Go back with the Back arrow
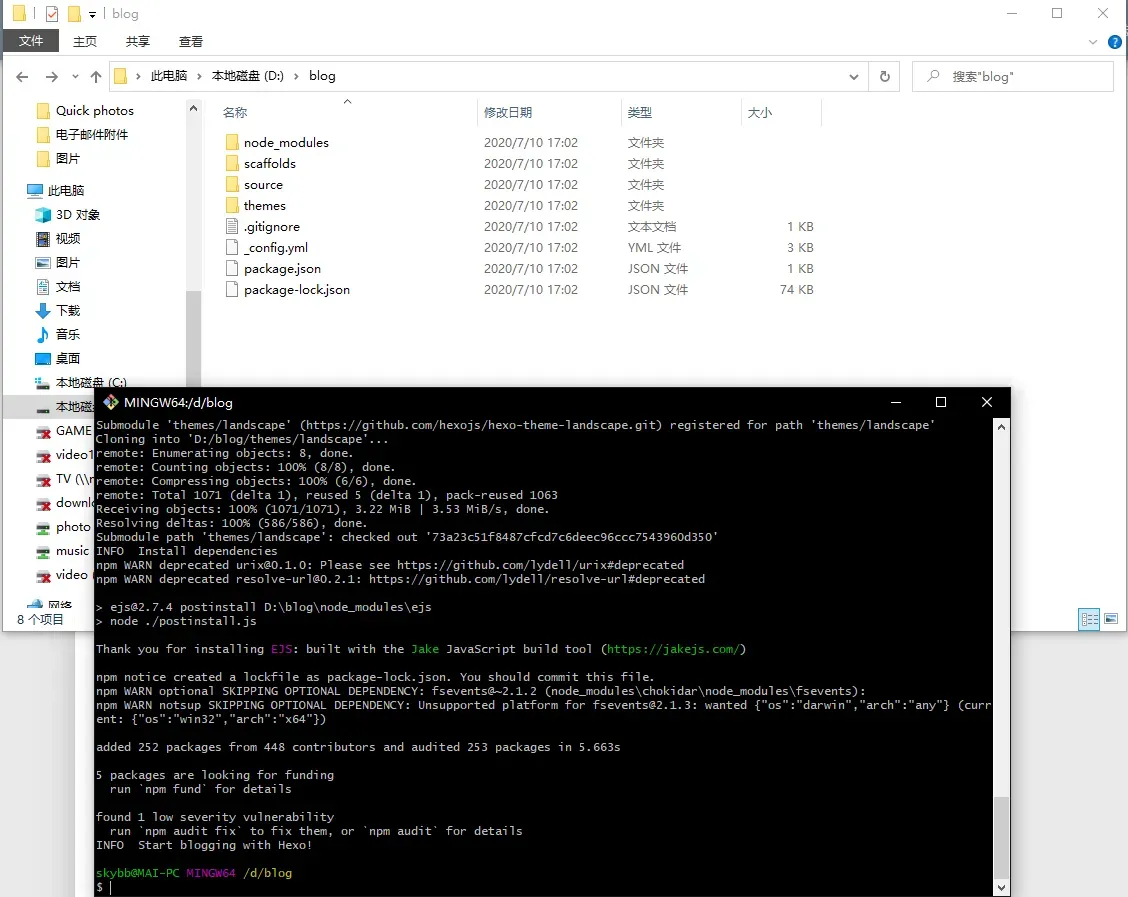 pos(22,76)
